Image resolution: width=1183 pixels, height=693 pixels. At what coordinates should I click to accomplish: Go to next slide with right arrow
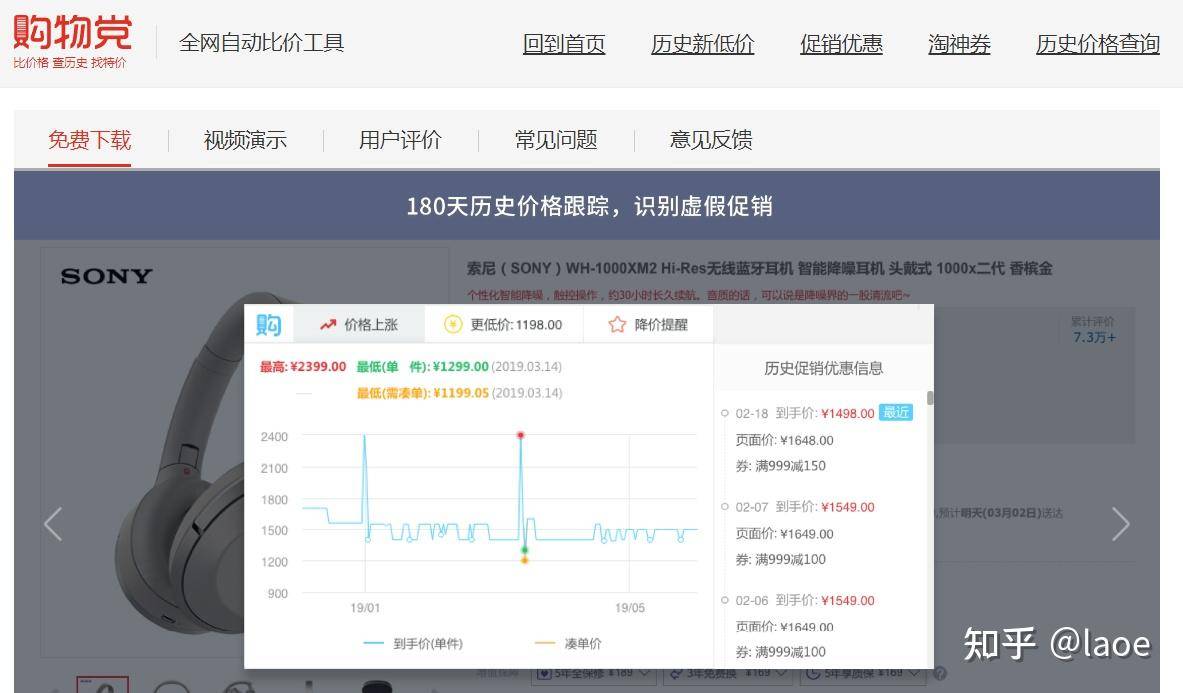1120,524
